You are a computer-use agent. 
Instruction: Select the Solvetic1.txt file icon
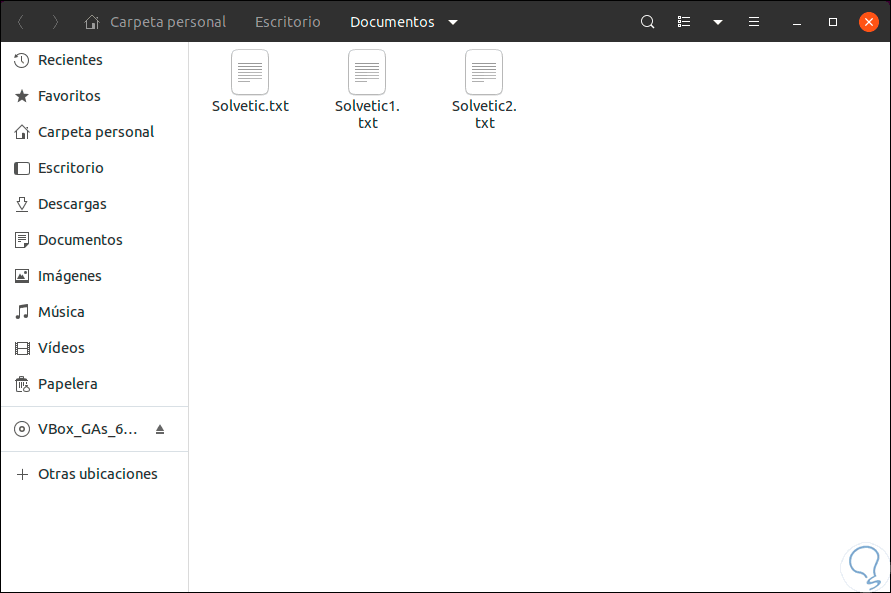coord(367,72)
